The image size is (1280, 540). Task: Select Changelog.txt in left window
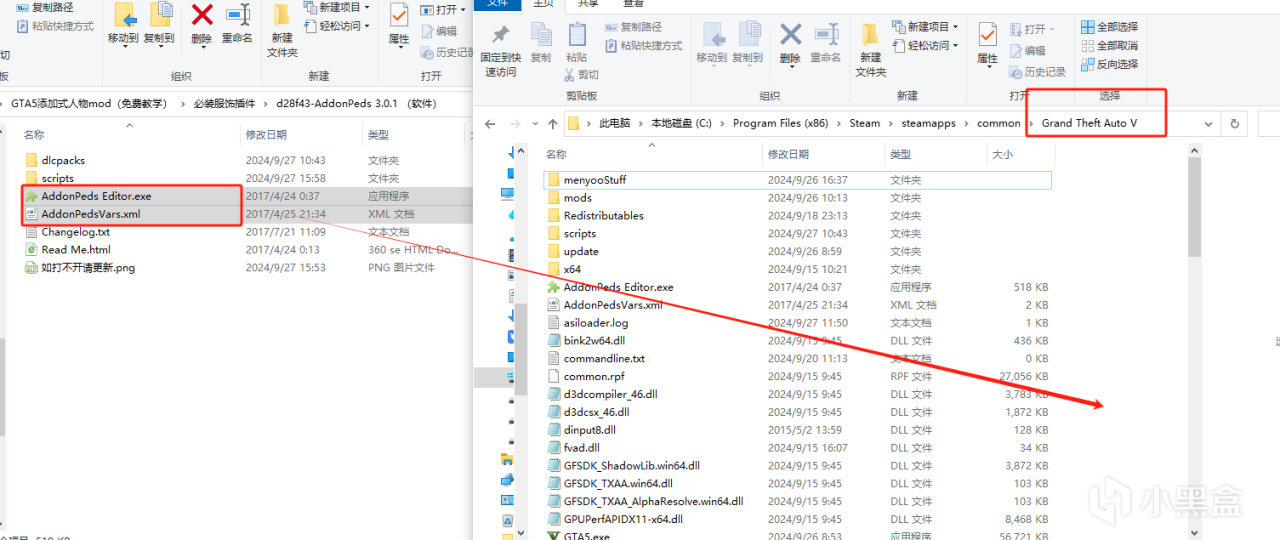pyautogui.click(x=68, y=232)
